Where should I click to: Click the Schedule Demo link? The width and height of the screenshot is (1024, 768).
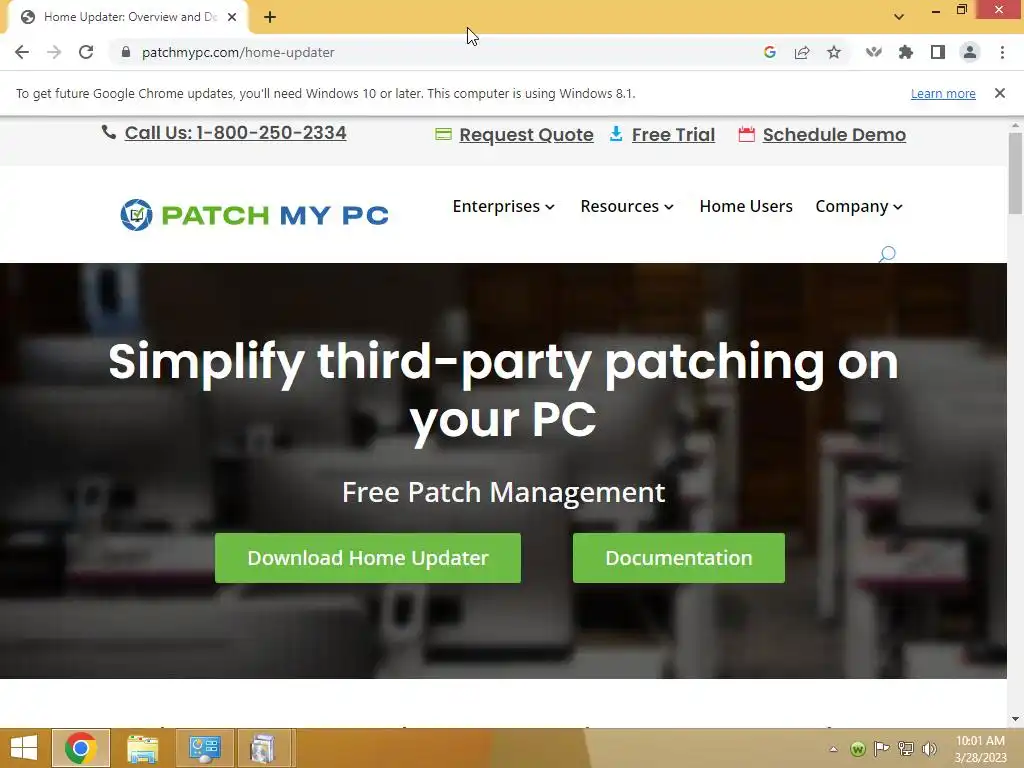coord(834,135)
